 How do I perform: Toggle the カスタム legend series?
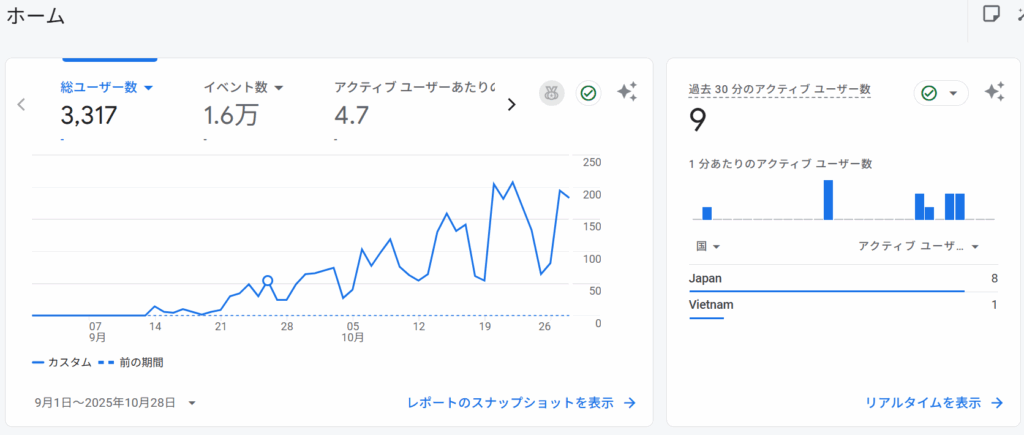click(62, 362)
